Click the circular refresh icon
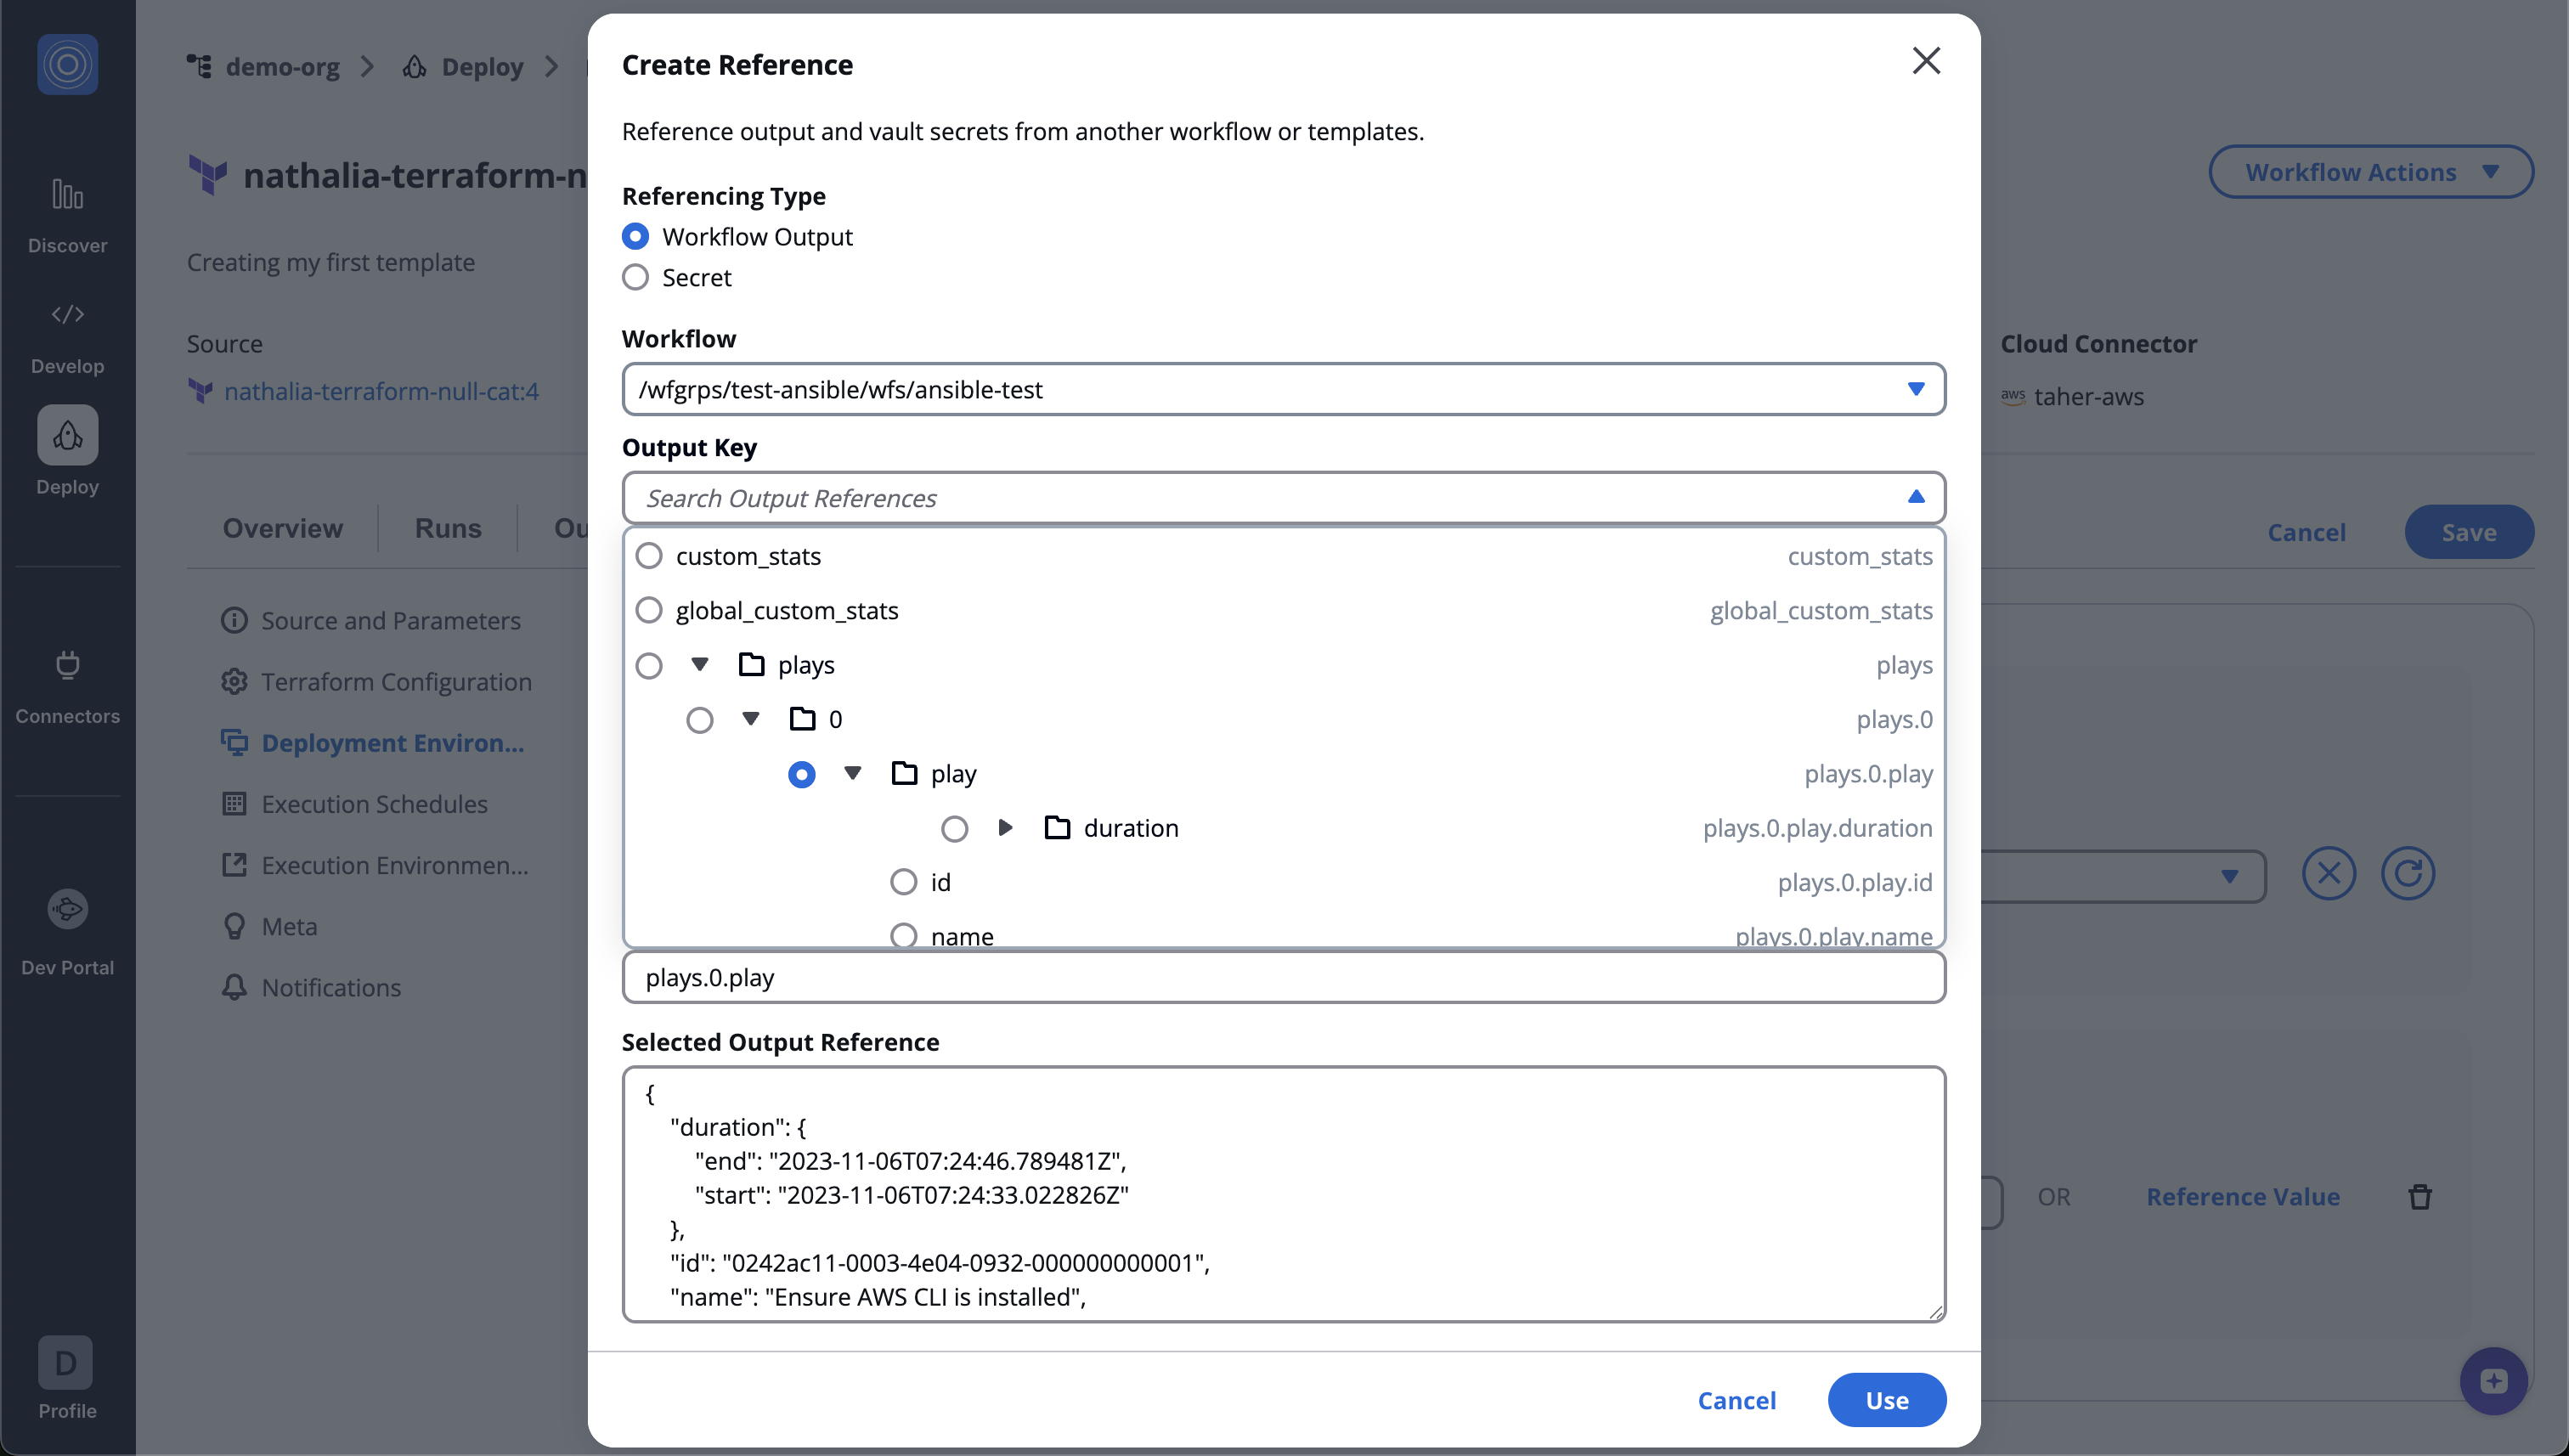This screenshot has width=2569, height=1456. [x=2407, y=874]
